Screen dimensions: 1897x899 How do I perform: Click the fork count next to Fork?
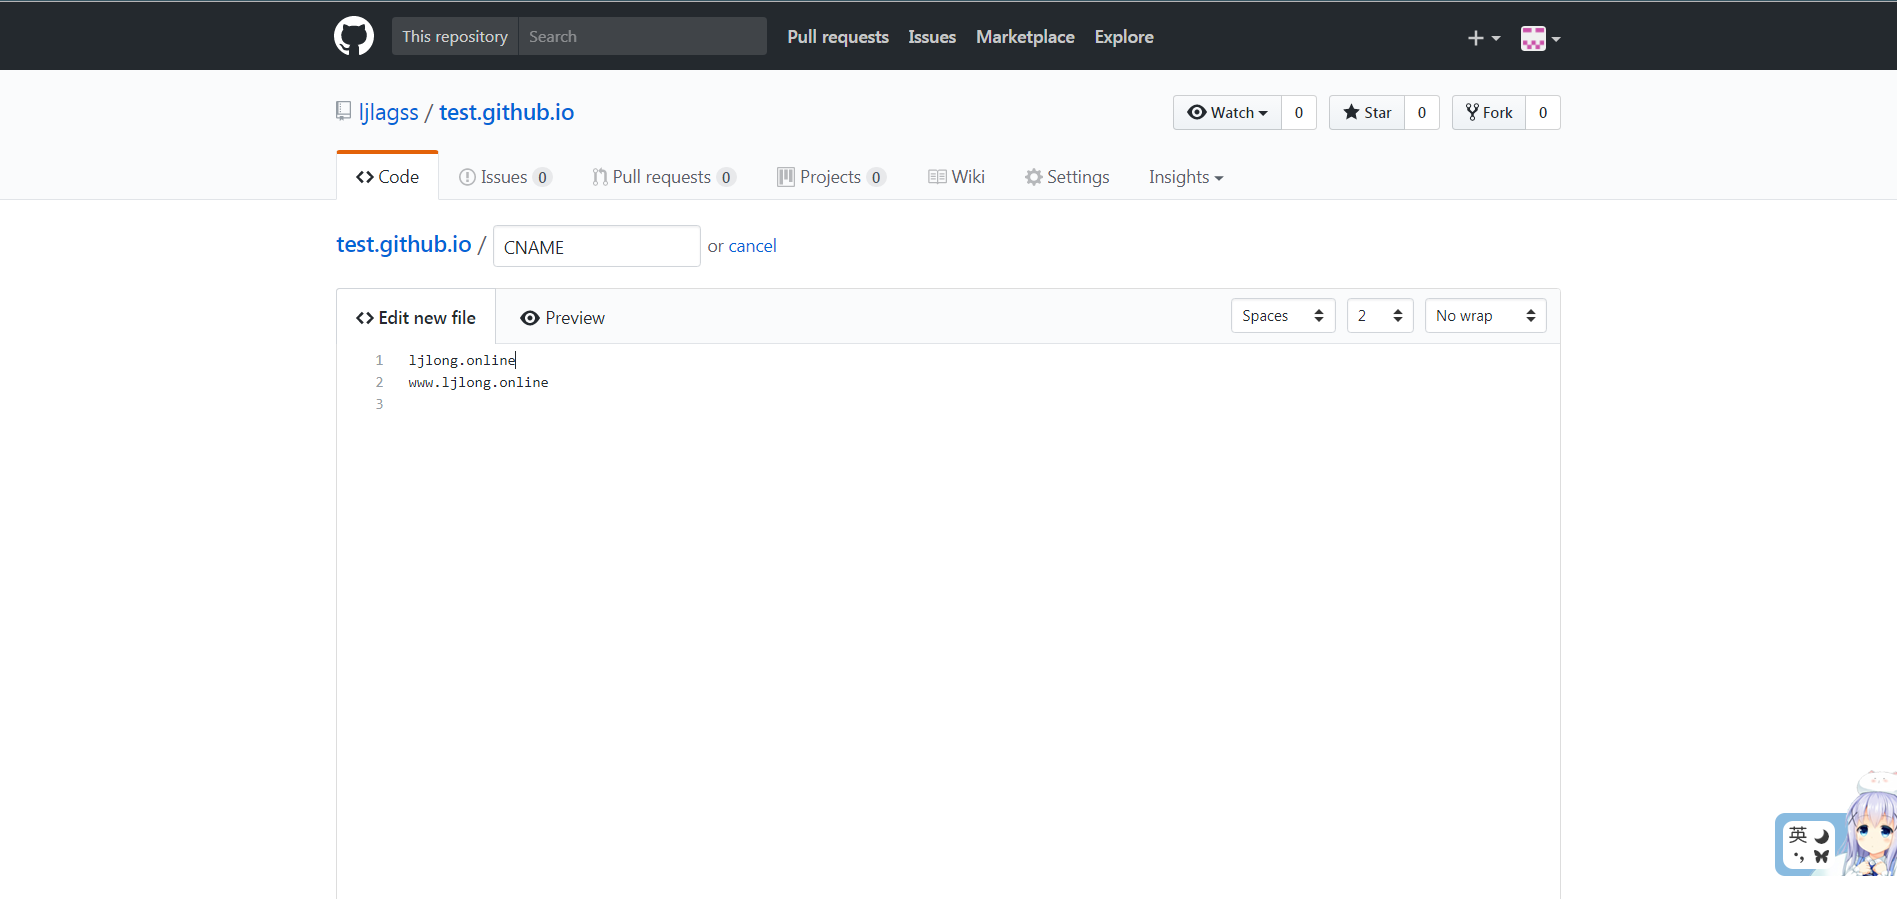[x=1543, y=112]
